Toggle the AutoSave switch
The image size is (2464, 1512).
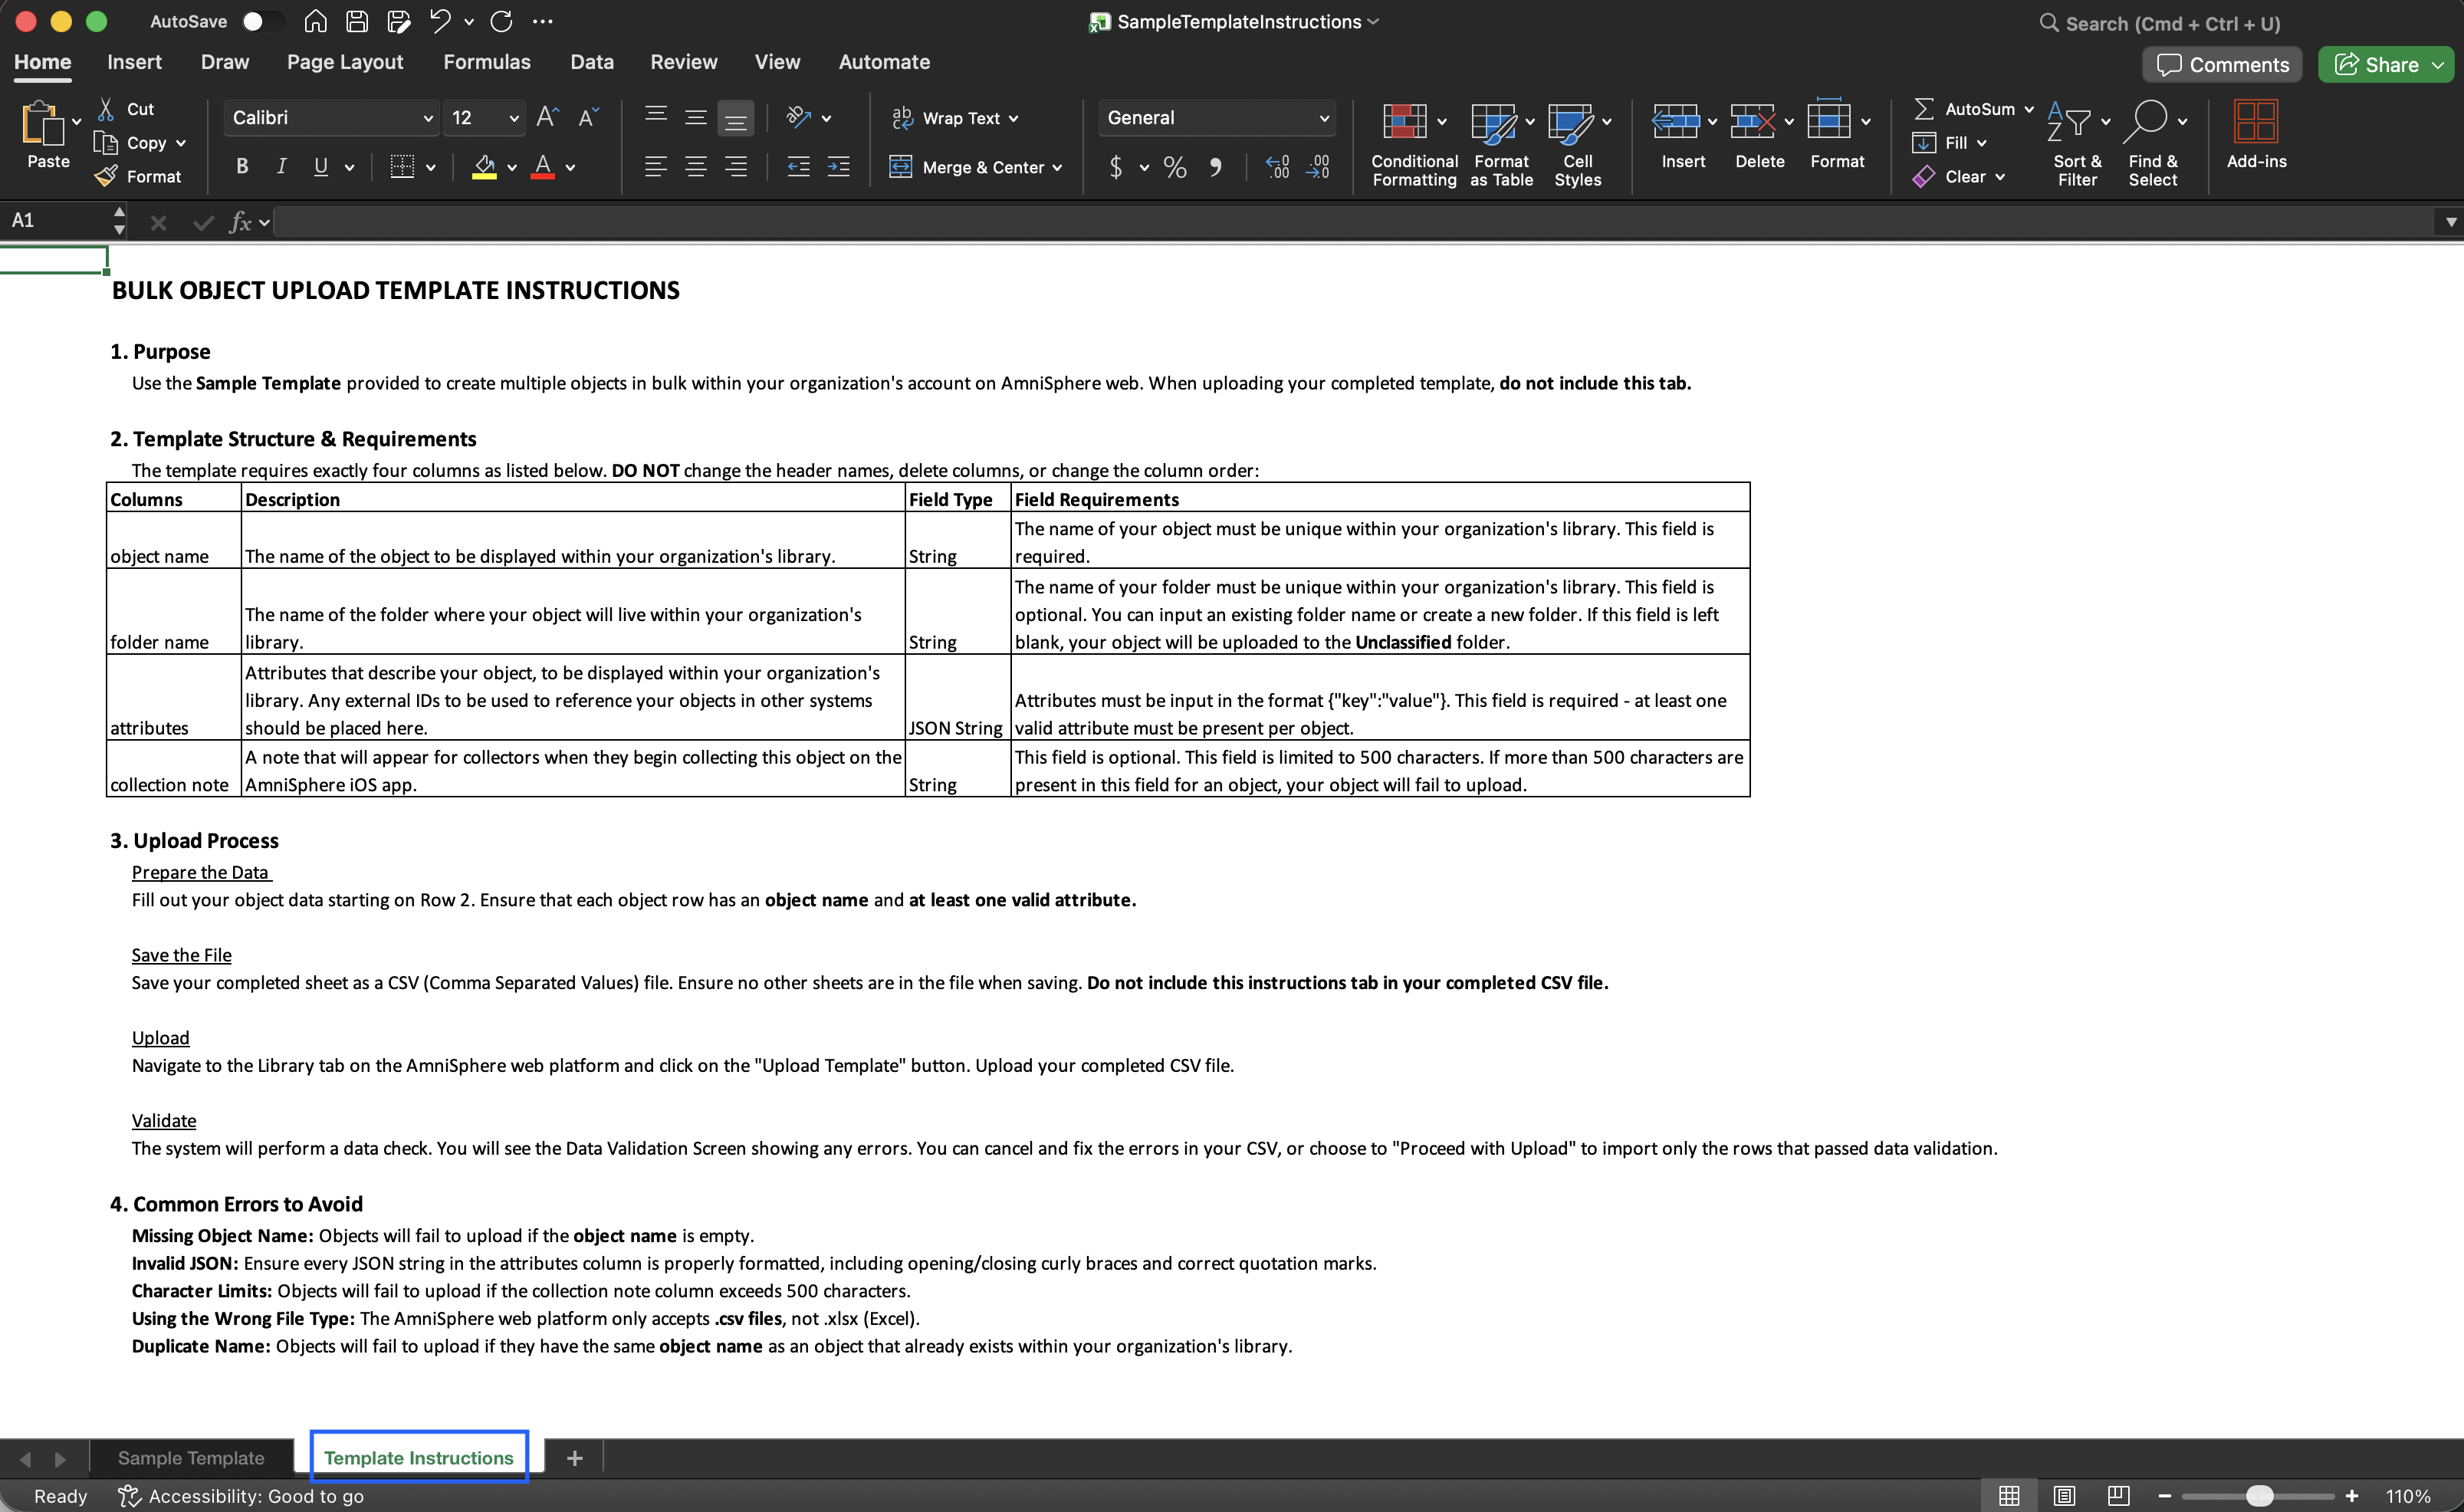click(x=259, y=22)
